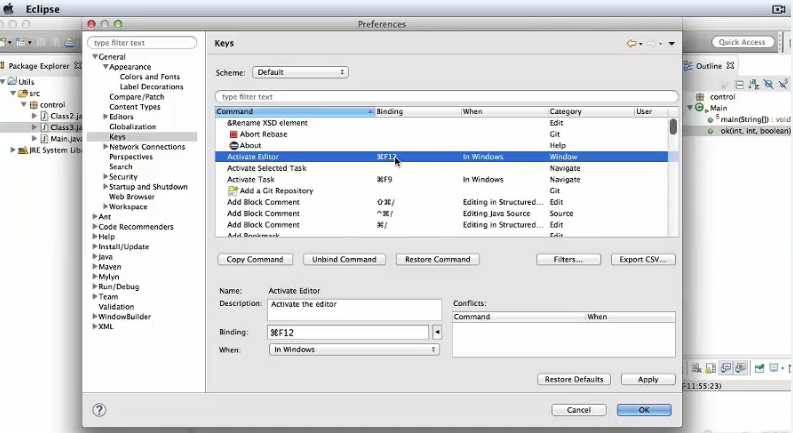This screenshot has width=793, height=433.
Task: Click the Binding input field
Action: pyautogui.click(x=348, y=332)
